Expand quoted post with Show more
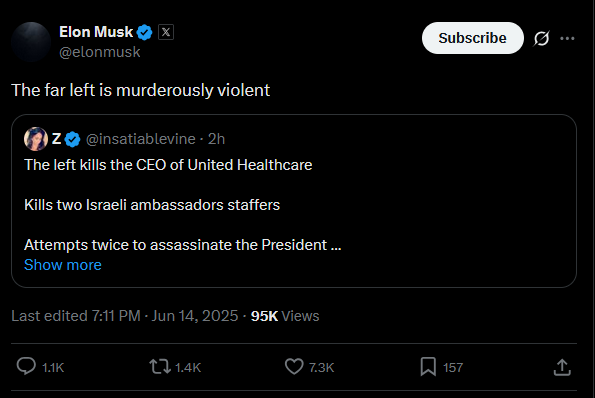Image resolution: width=595 pixels, height=398 pixels. tap(63, 265)
